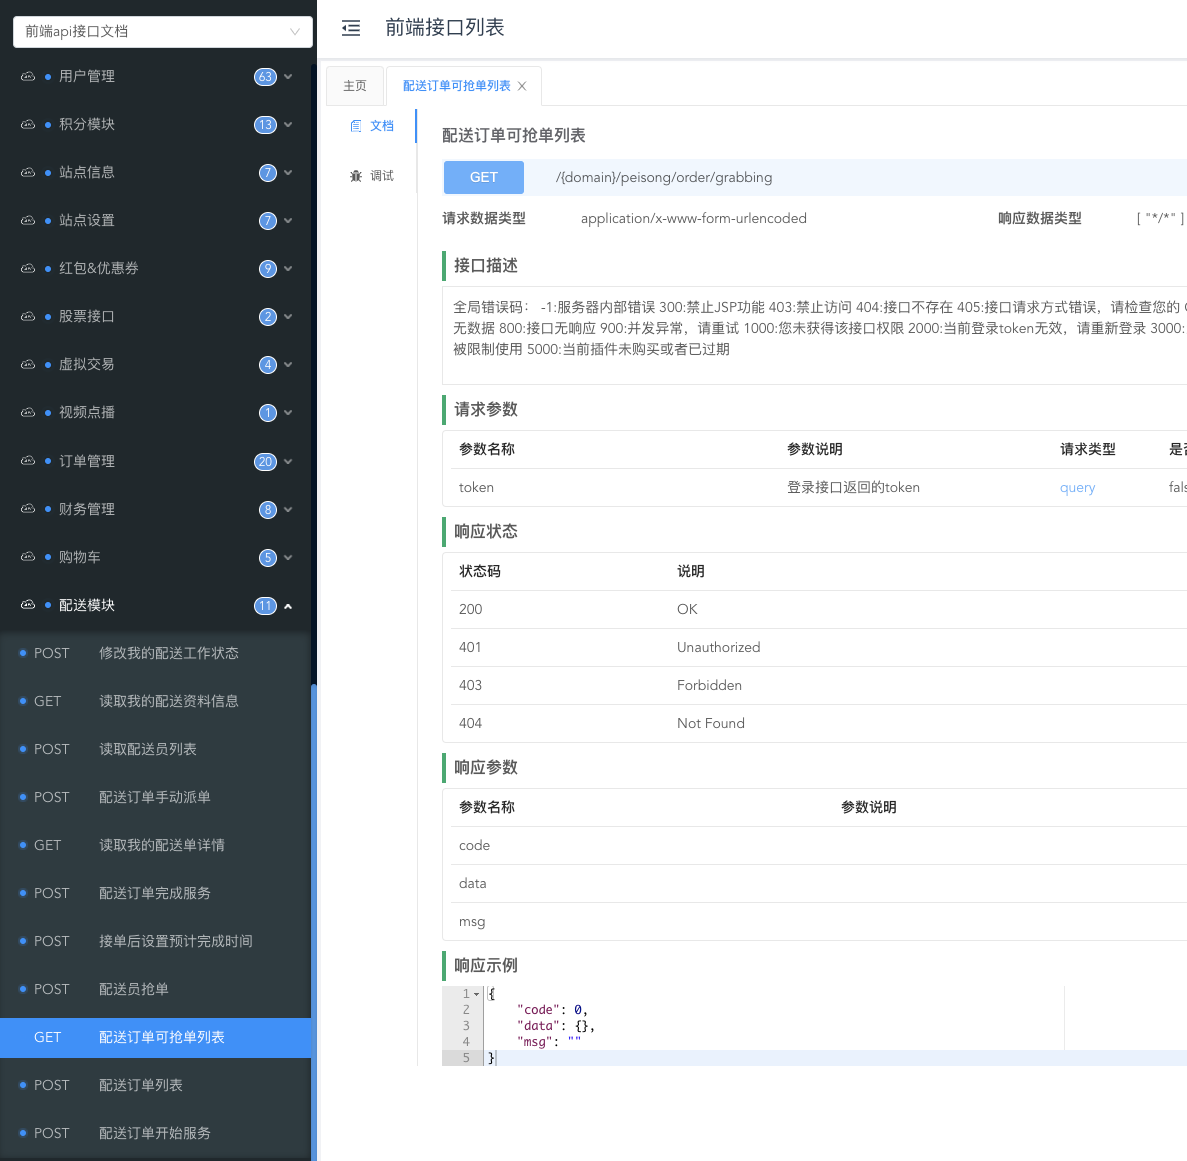Click the 401 status code cell

pyautogui.click(x=470, y=648)
